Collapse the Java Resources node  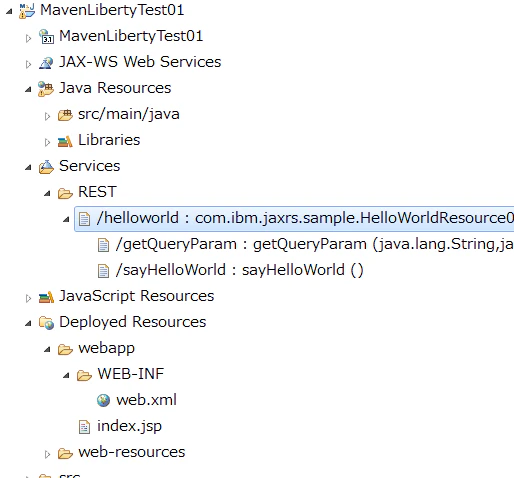point(28,90)
